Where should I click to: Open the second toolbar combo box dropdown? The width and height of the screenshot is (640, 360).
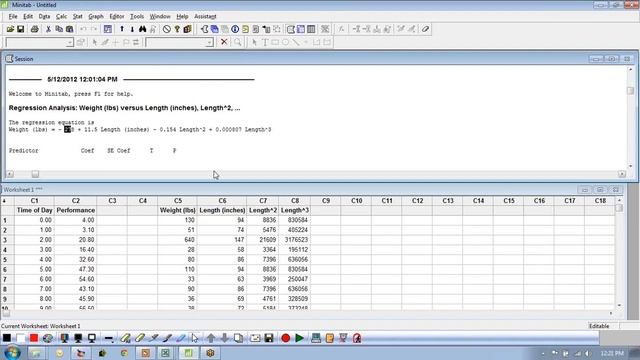(209, 42)
